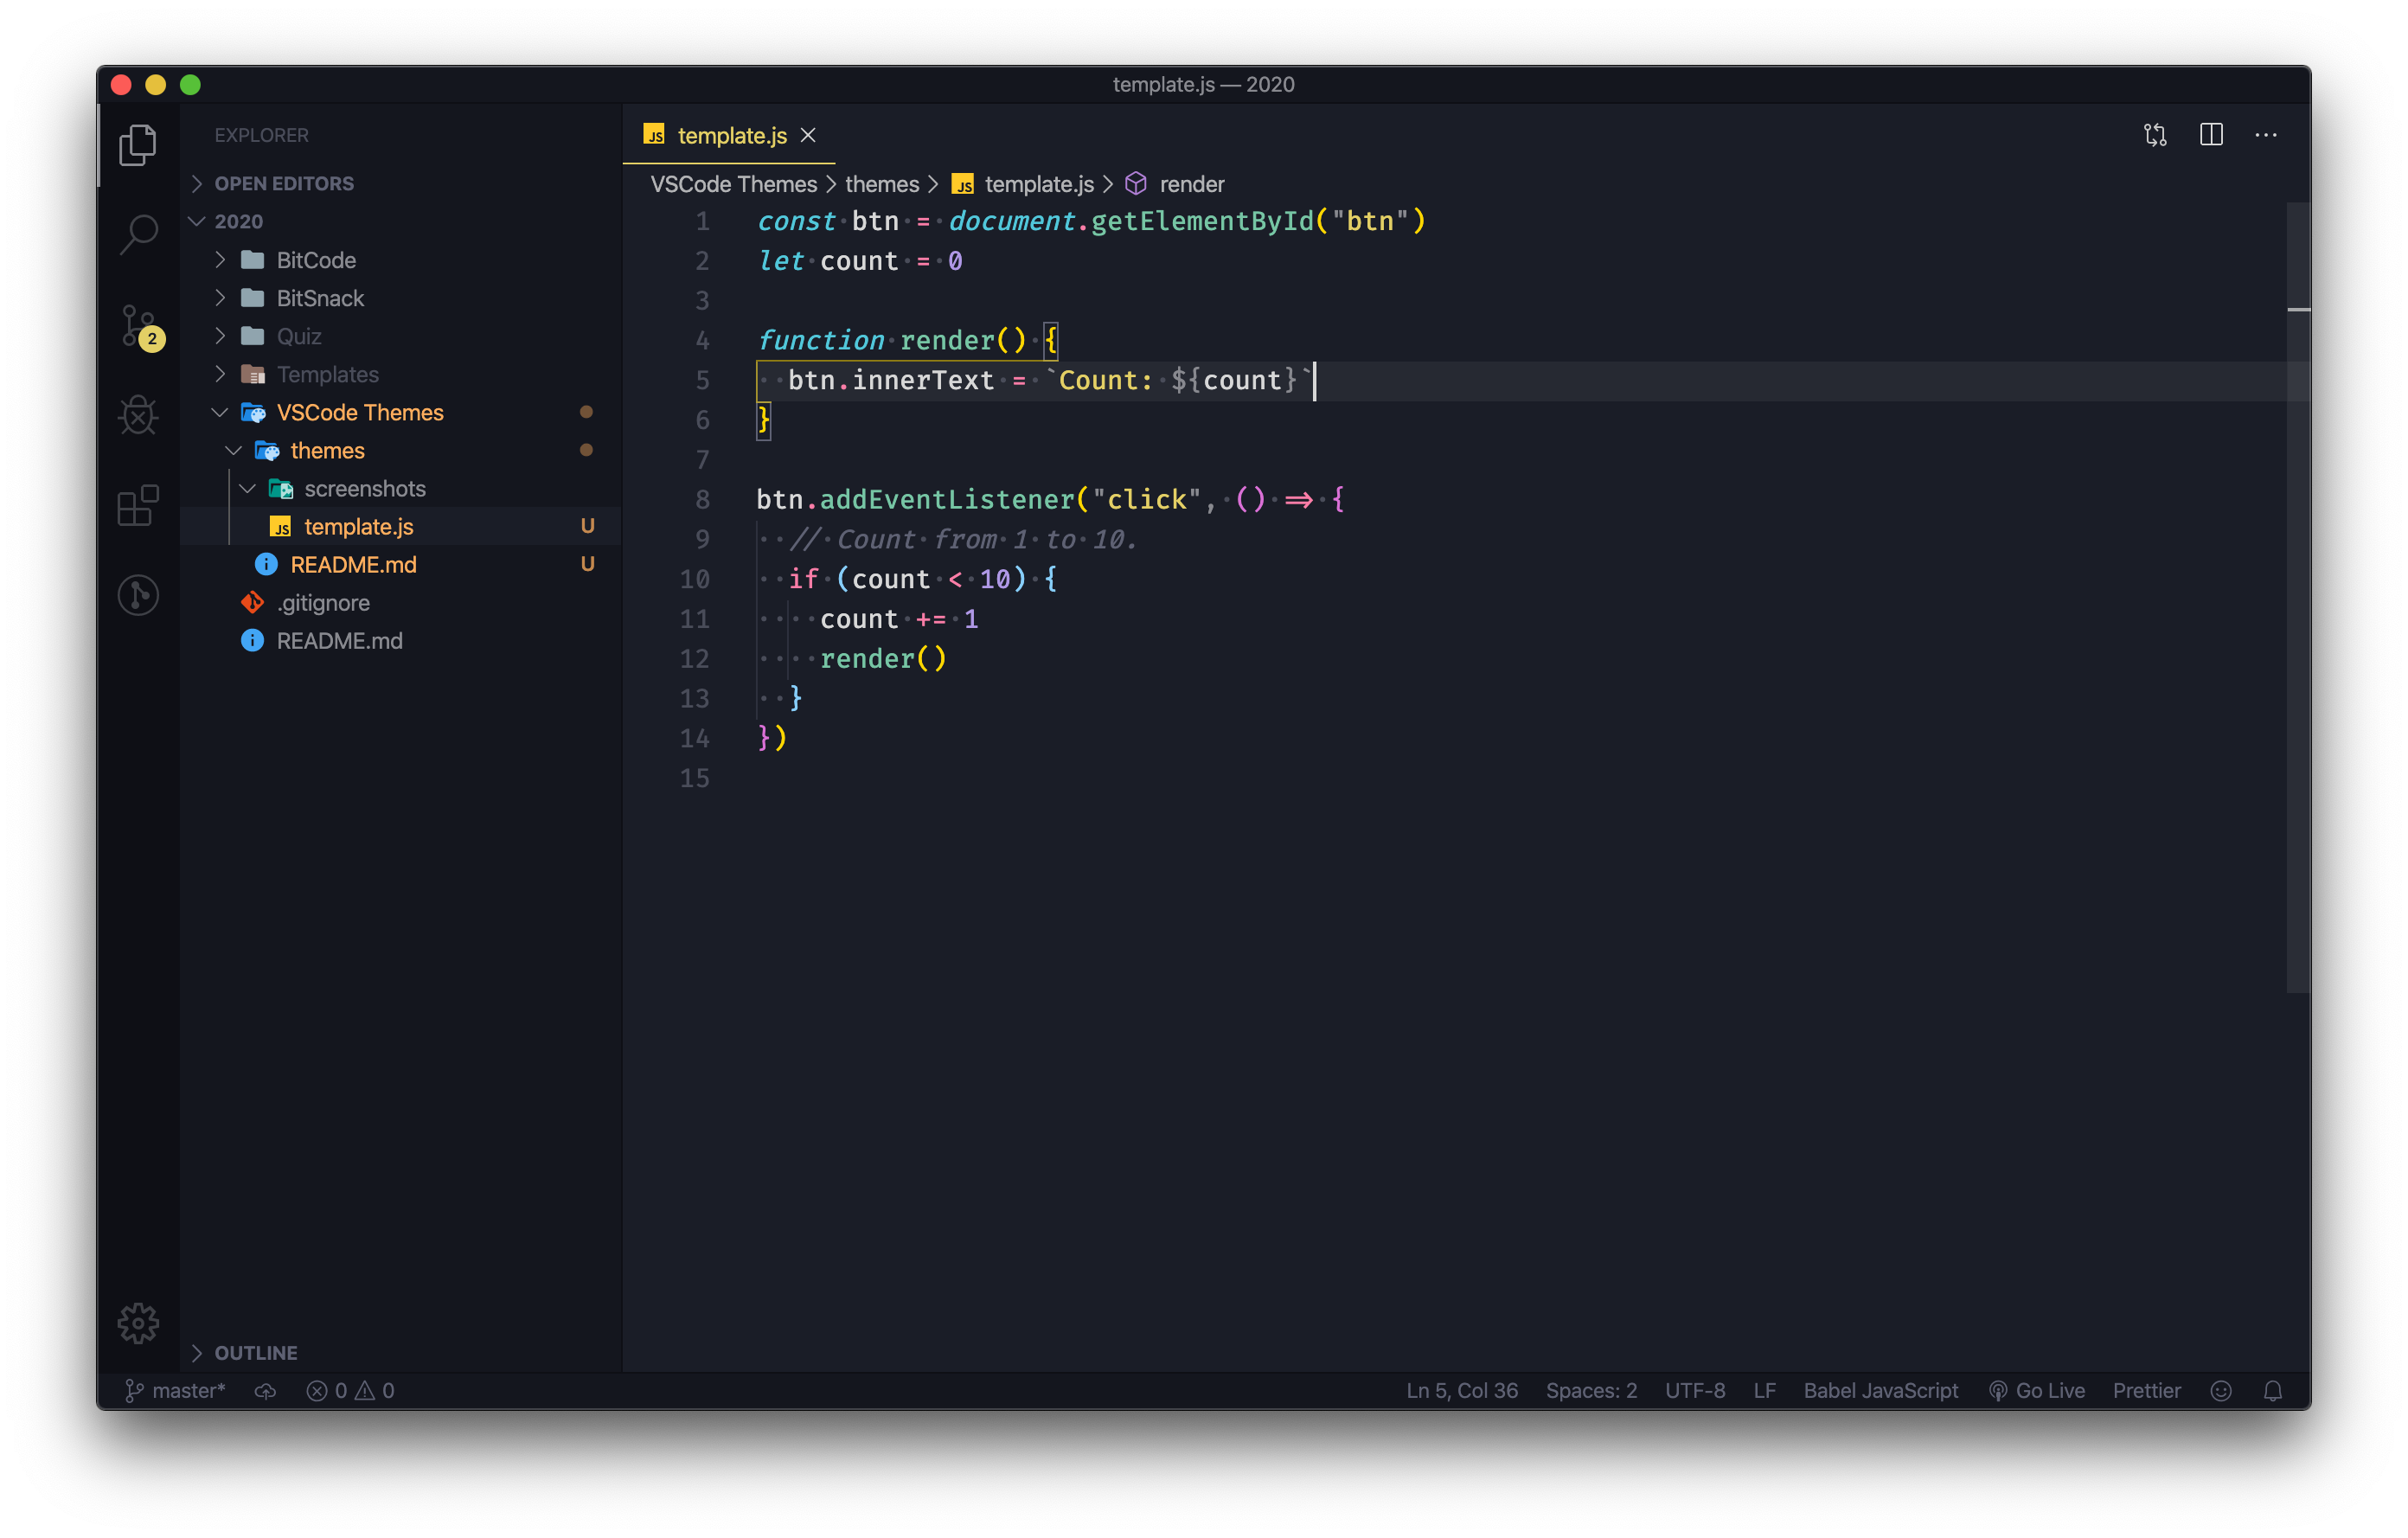
Task: Change language mode Babel JavaScript
Action: [x=1880, y=1391]
